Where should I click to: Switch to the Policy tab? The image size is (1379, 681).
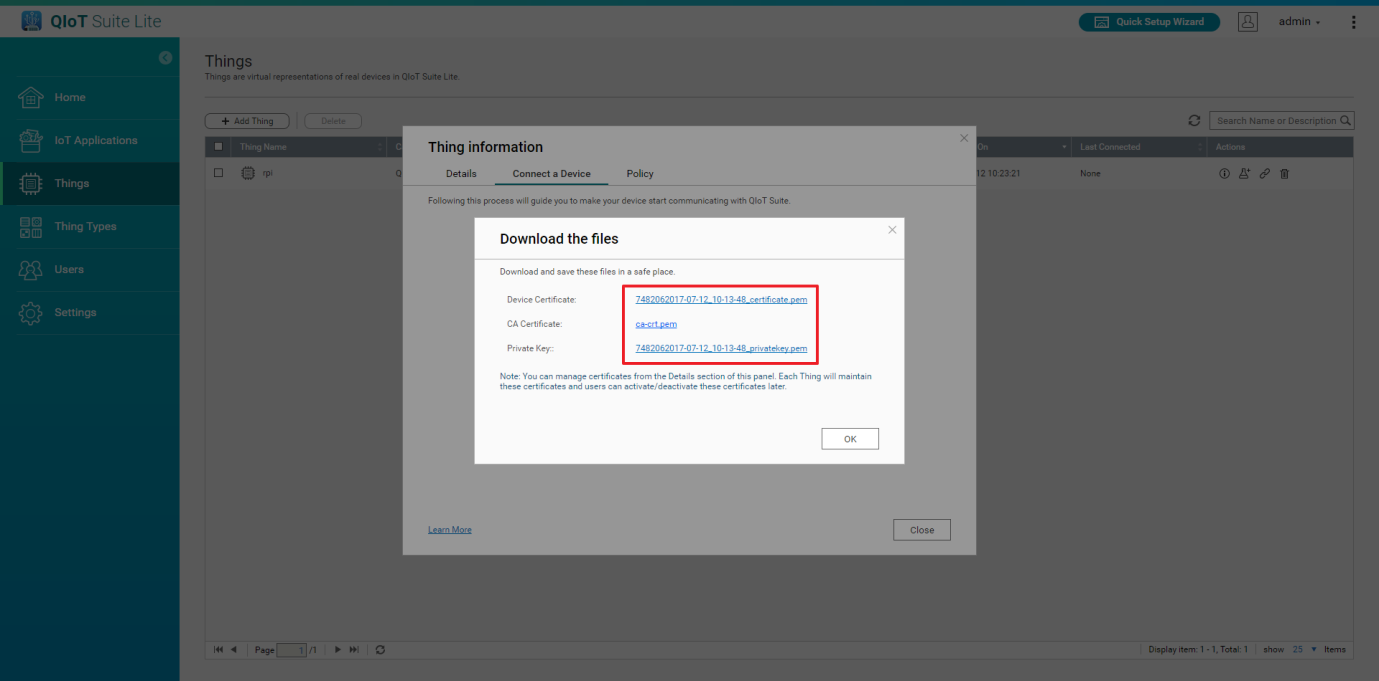pyautogui.click(x=640, y=174)
